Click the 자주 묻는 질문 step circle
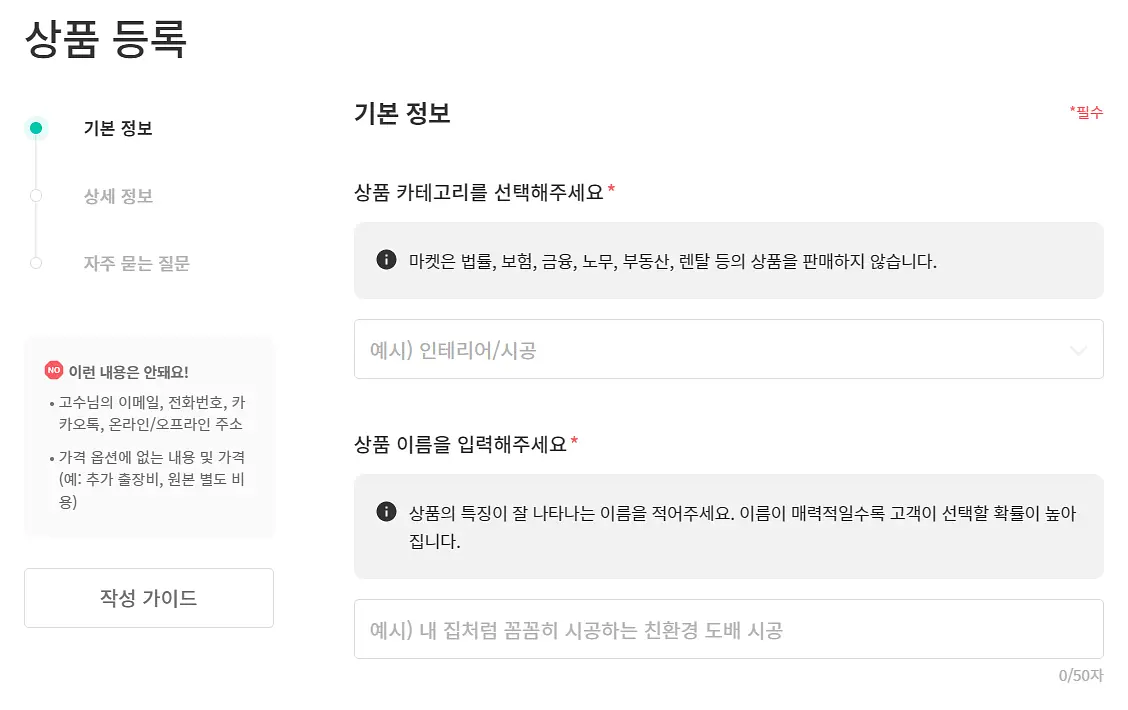Viewport: 1128px width, 710px height. 36,263
